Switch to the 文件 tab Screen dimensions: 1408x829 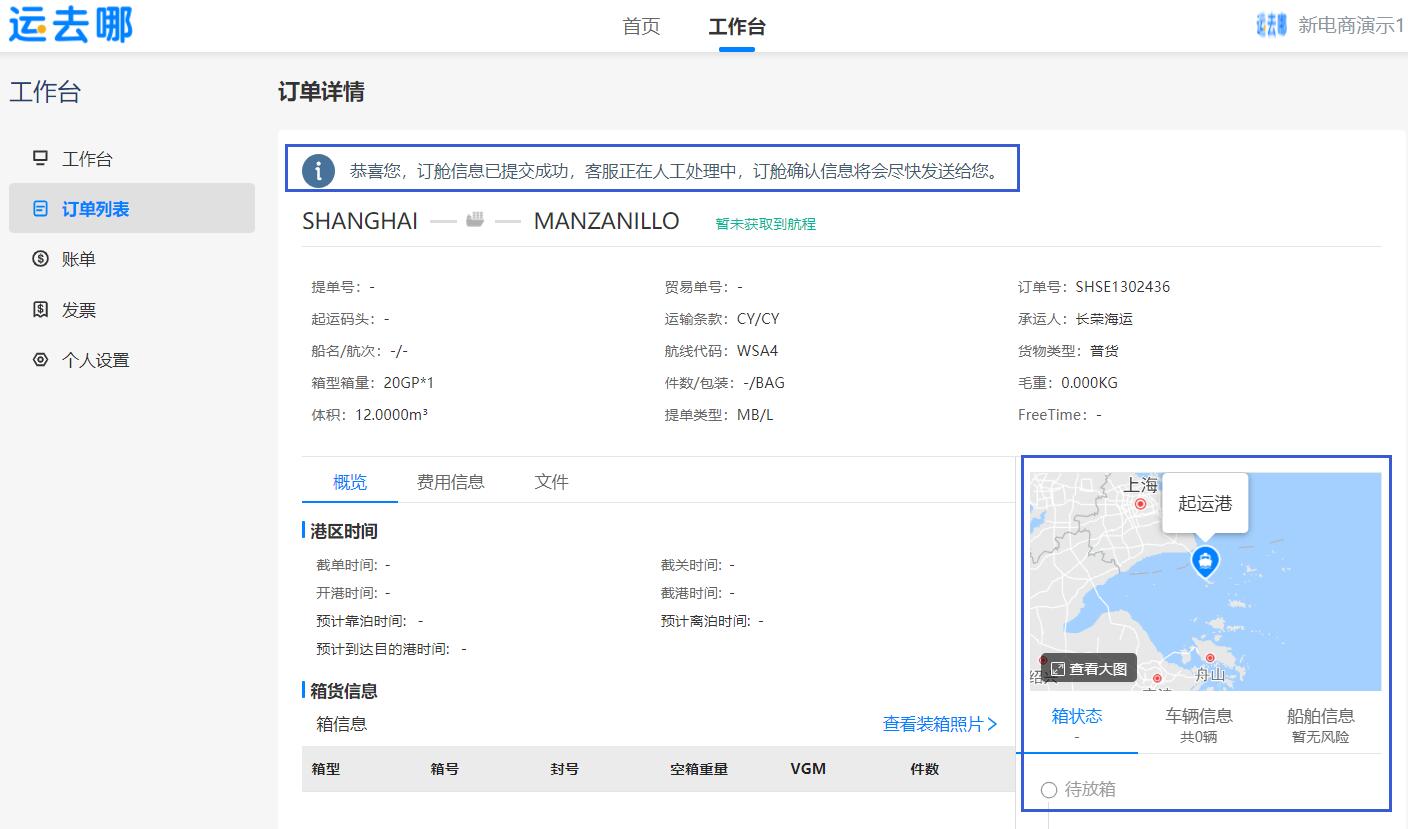click(x=551, y=482)
